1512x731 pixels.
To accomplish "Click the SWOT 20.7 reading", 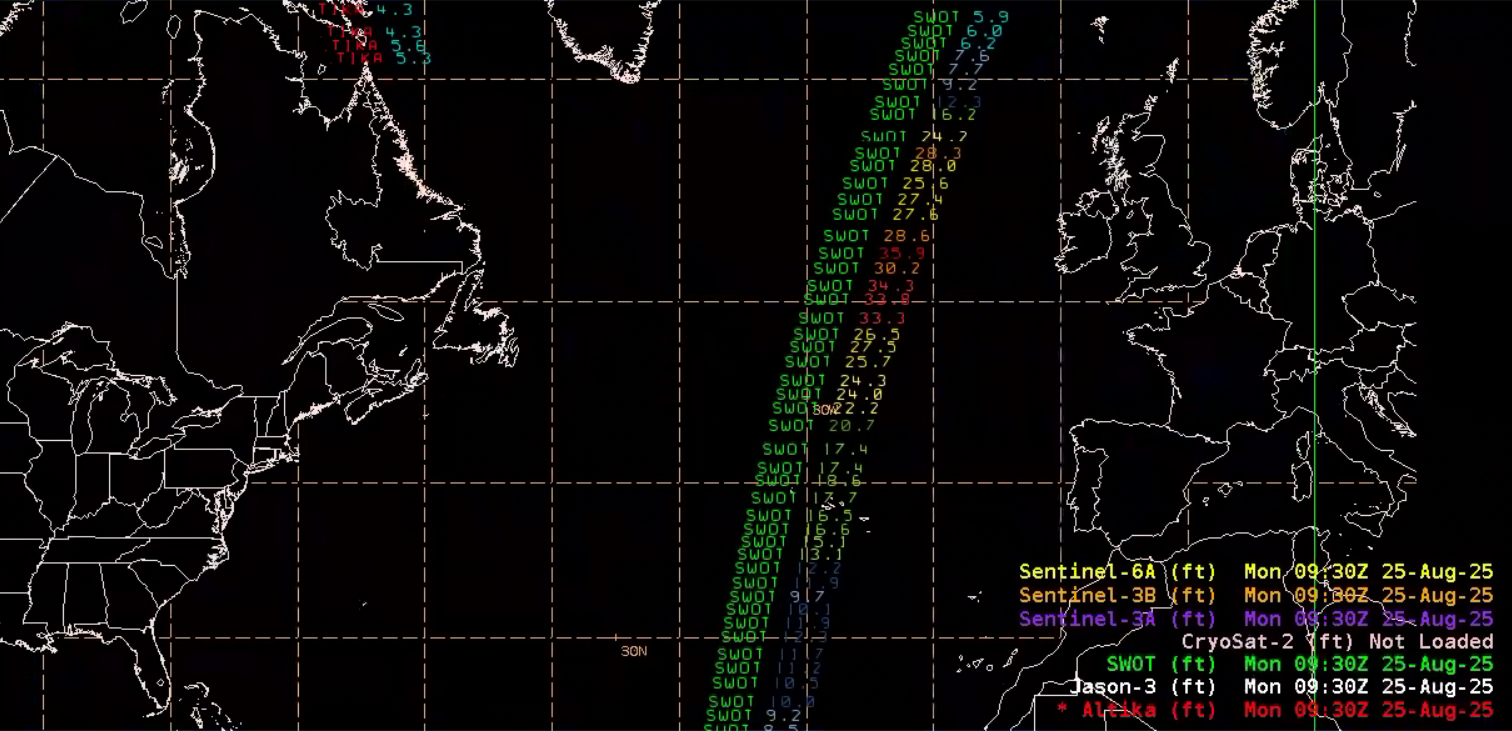I will [x=822, y=426].
